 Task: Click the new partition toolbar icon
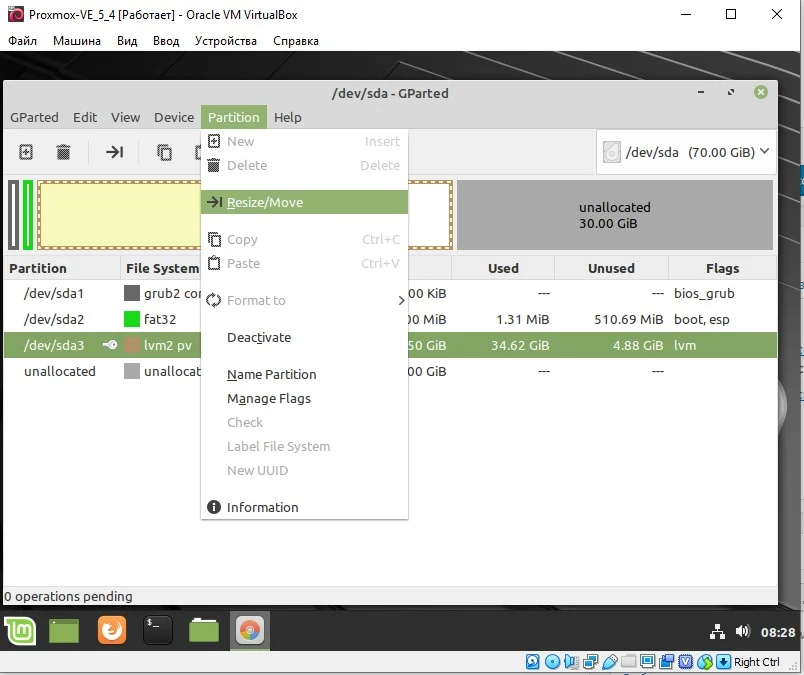click(26, 152)
